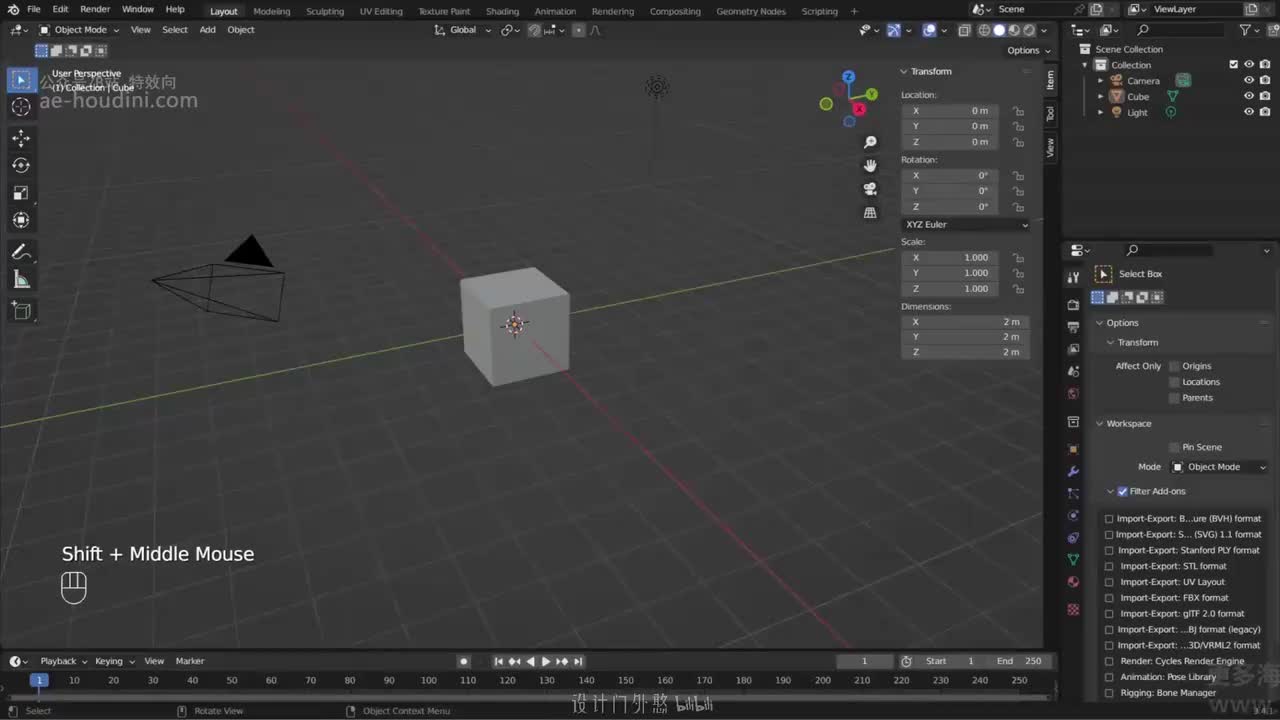
Task: Toggle lock for Rotation Z
Action: 1018,207
